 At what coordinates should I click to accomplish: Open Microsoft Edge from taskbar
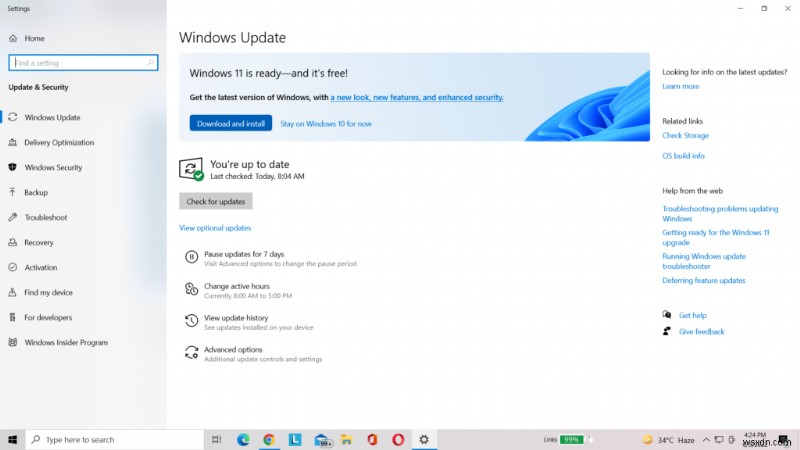[x=243, y=439]
